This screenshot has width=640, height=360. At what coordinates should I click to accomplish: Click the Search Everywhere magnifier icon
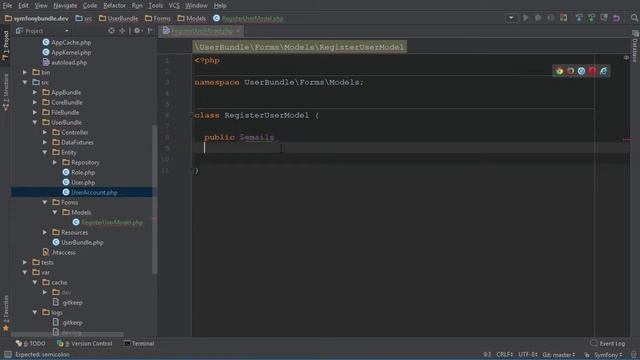[x=634, y=18]
